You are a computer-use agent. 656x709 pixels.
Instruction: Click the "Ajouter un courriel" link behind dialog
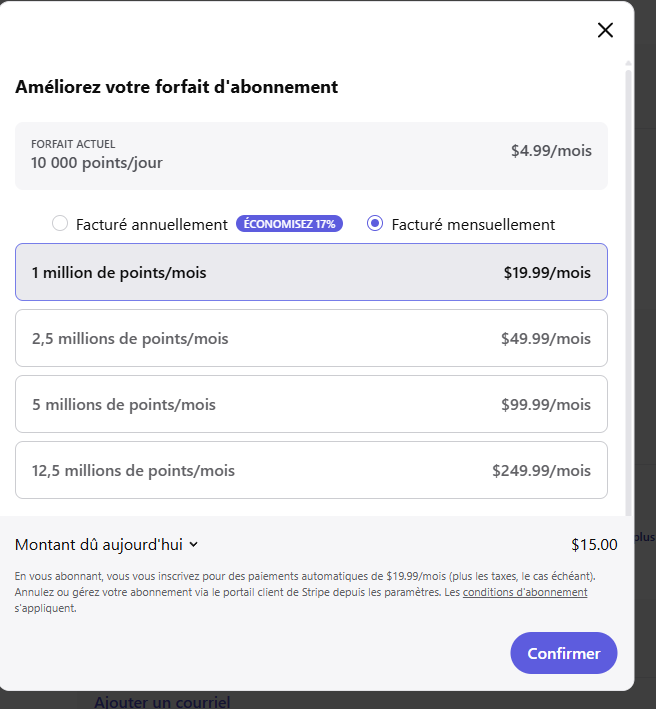(x=162, y=702)
